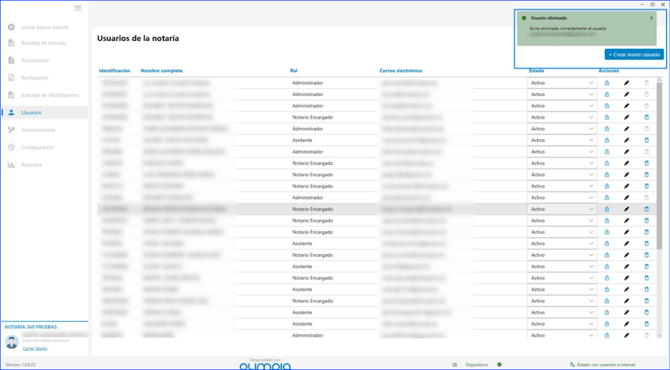This screenshot has width=670, height=370.
Task: Open Iniciar nuevo trámite from sidebar
Action: (x=45, y=27)
